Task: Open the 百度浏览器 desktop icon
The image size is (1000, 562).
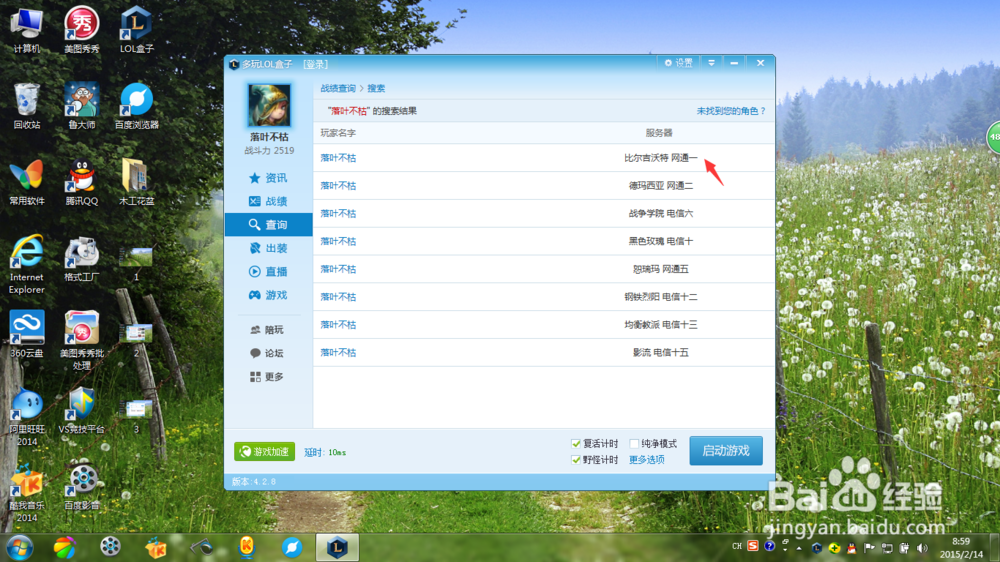Action: 136,105
